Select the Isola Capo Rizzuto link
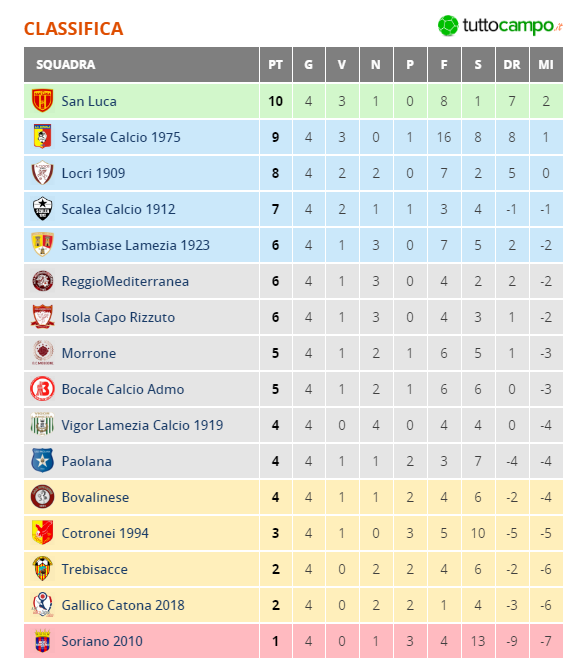The image size is (583, 662). (118, 317)
